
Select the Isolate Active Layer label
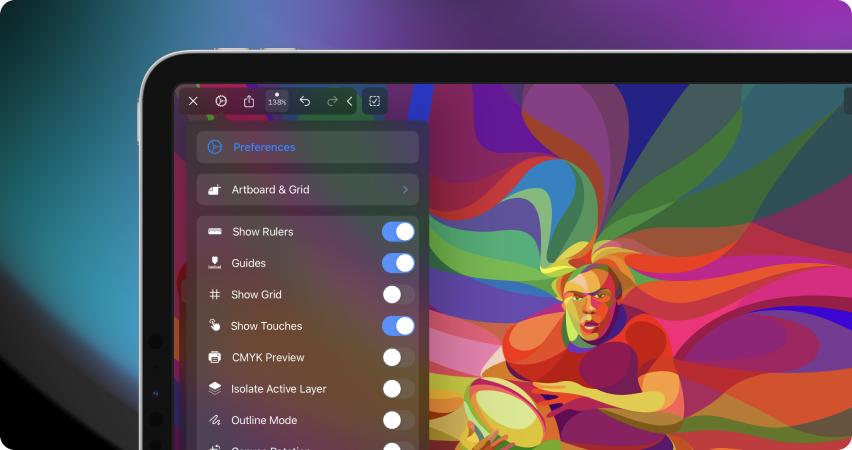tap(278, 389)
